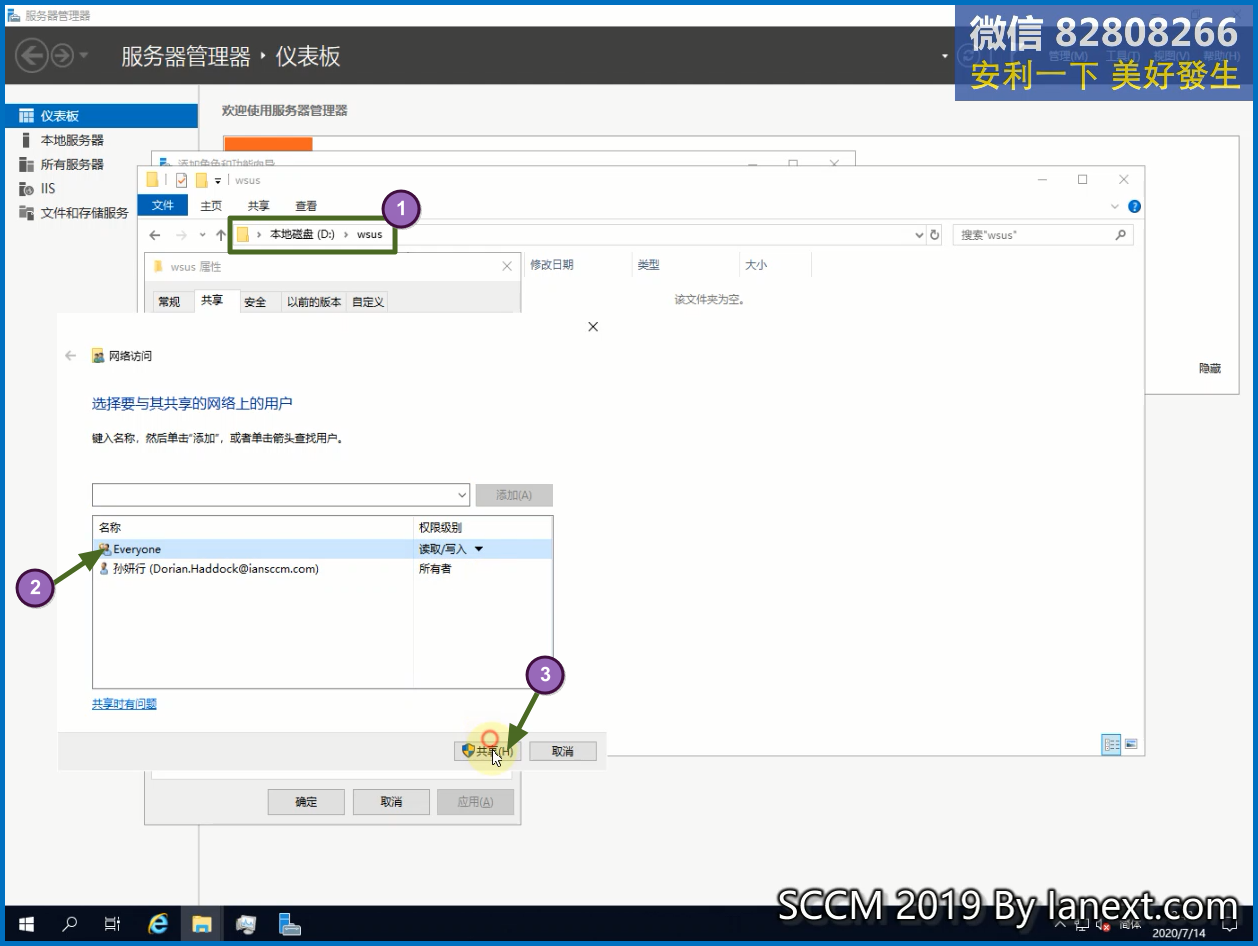Switch Explorer to details view icon
The height and width of the screenshot is (946, 1258).
click(1112, 744)
